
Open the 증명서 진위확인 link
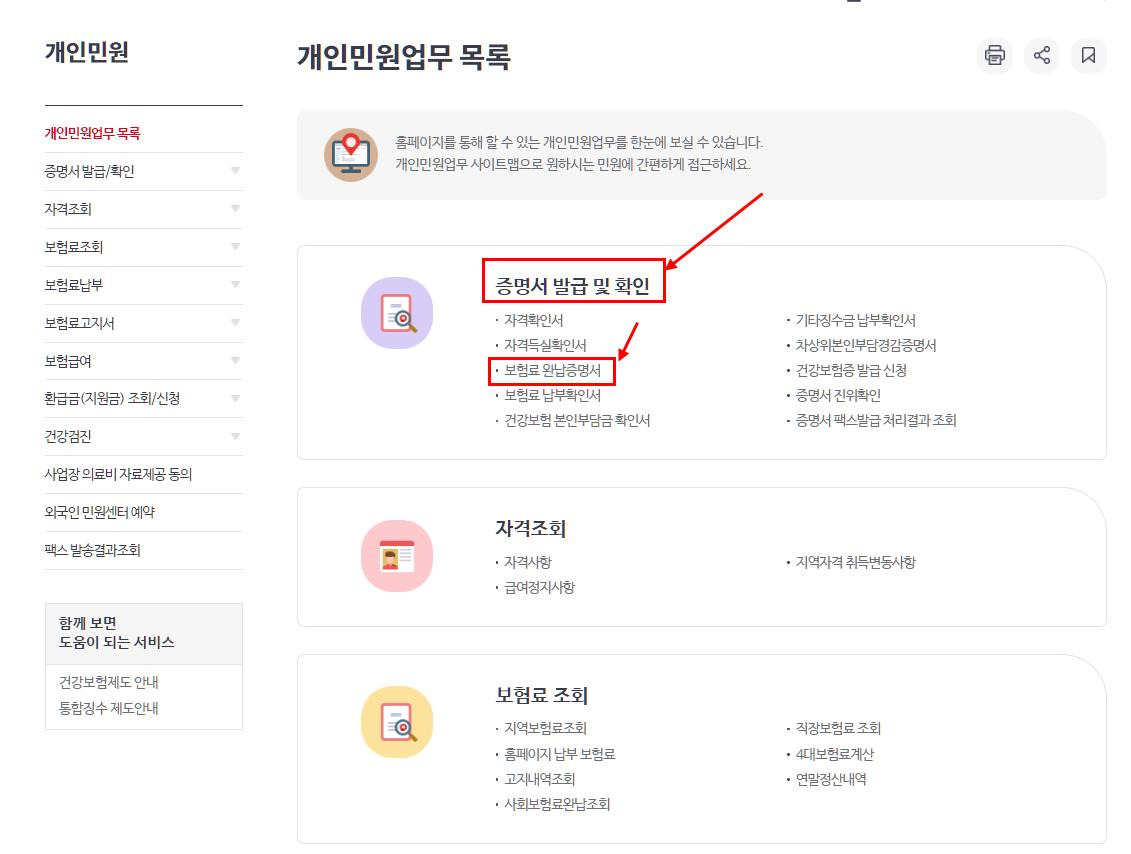(837, 395)
